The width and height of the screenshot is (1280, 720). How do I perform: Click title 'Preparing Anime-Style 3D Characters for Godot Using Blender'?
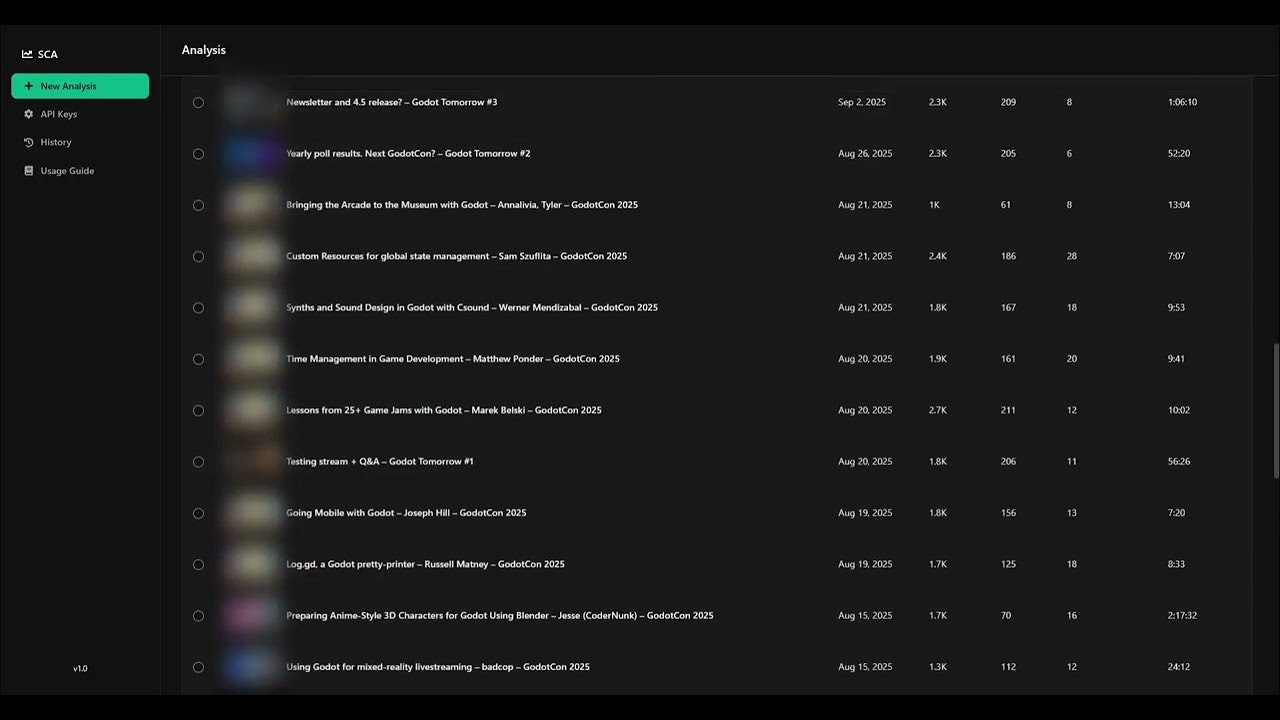(418, 616)
